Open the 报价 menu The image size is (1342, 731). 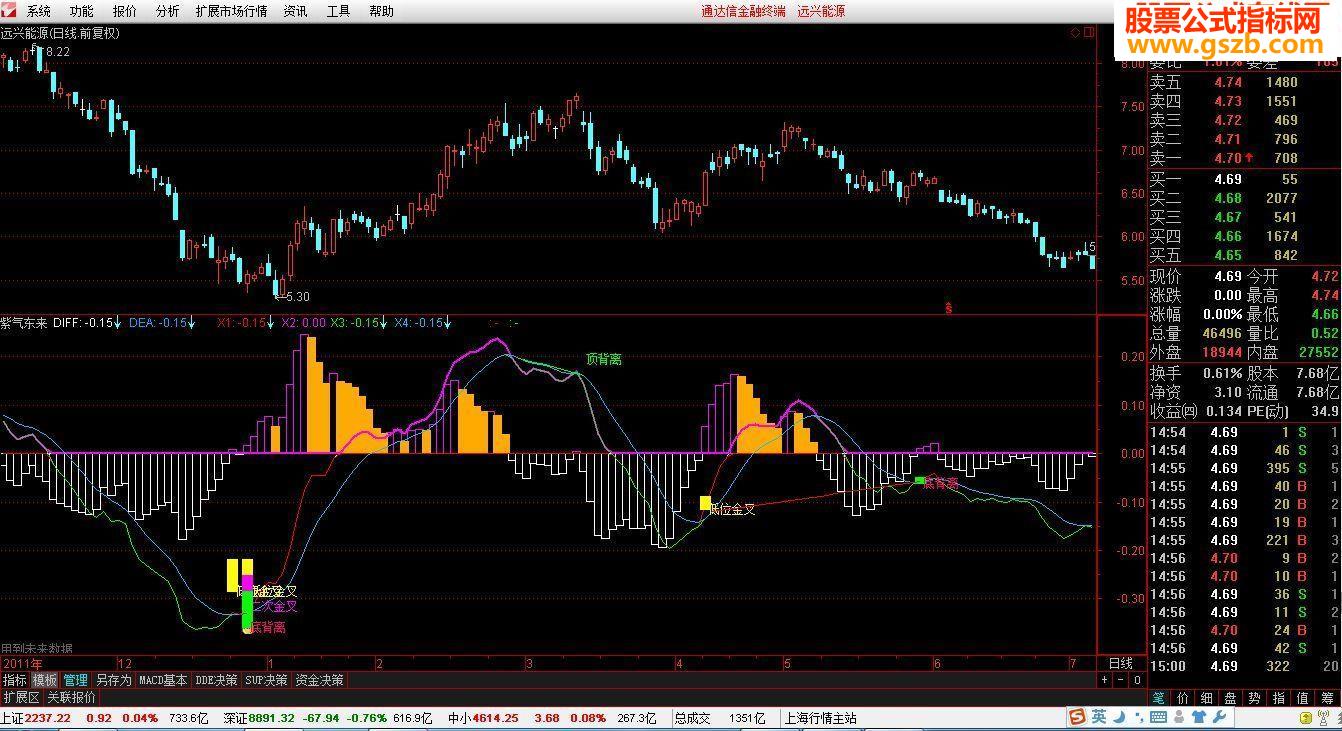(x=125, y=11)
